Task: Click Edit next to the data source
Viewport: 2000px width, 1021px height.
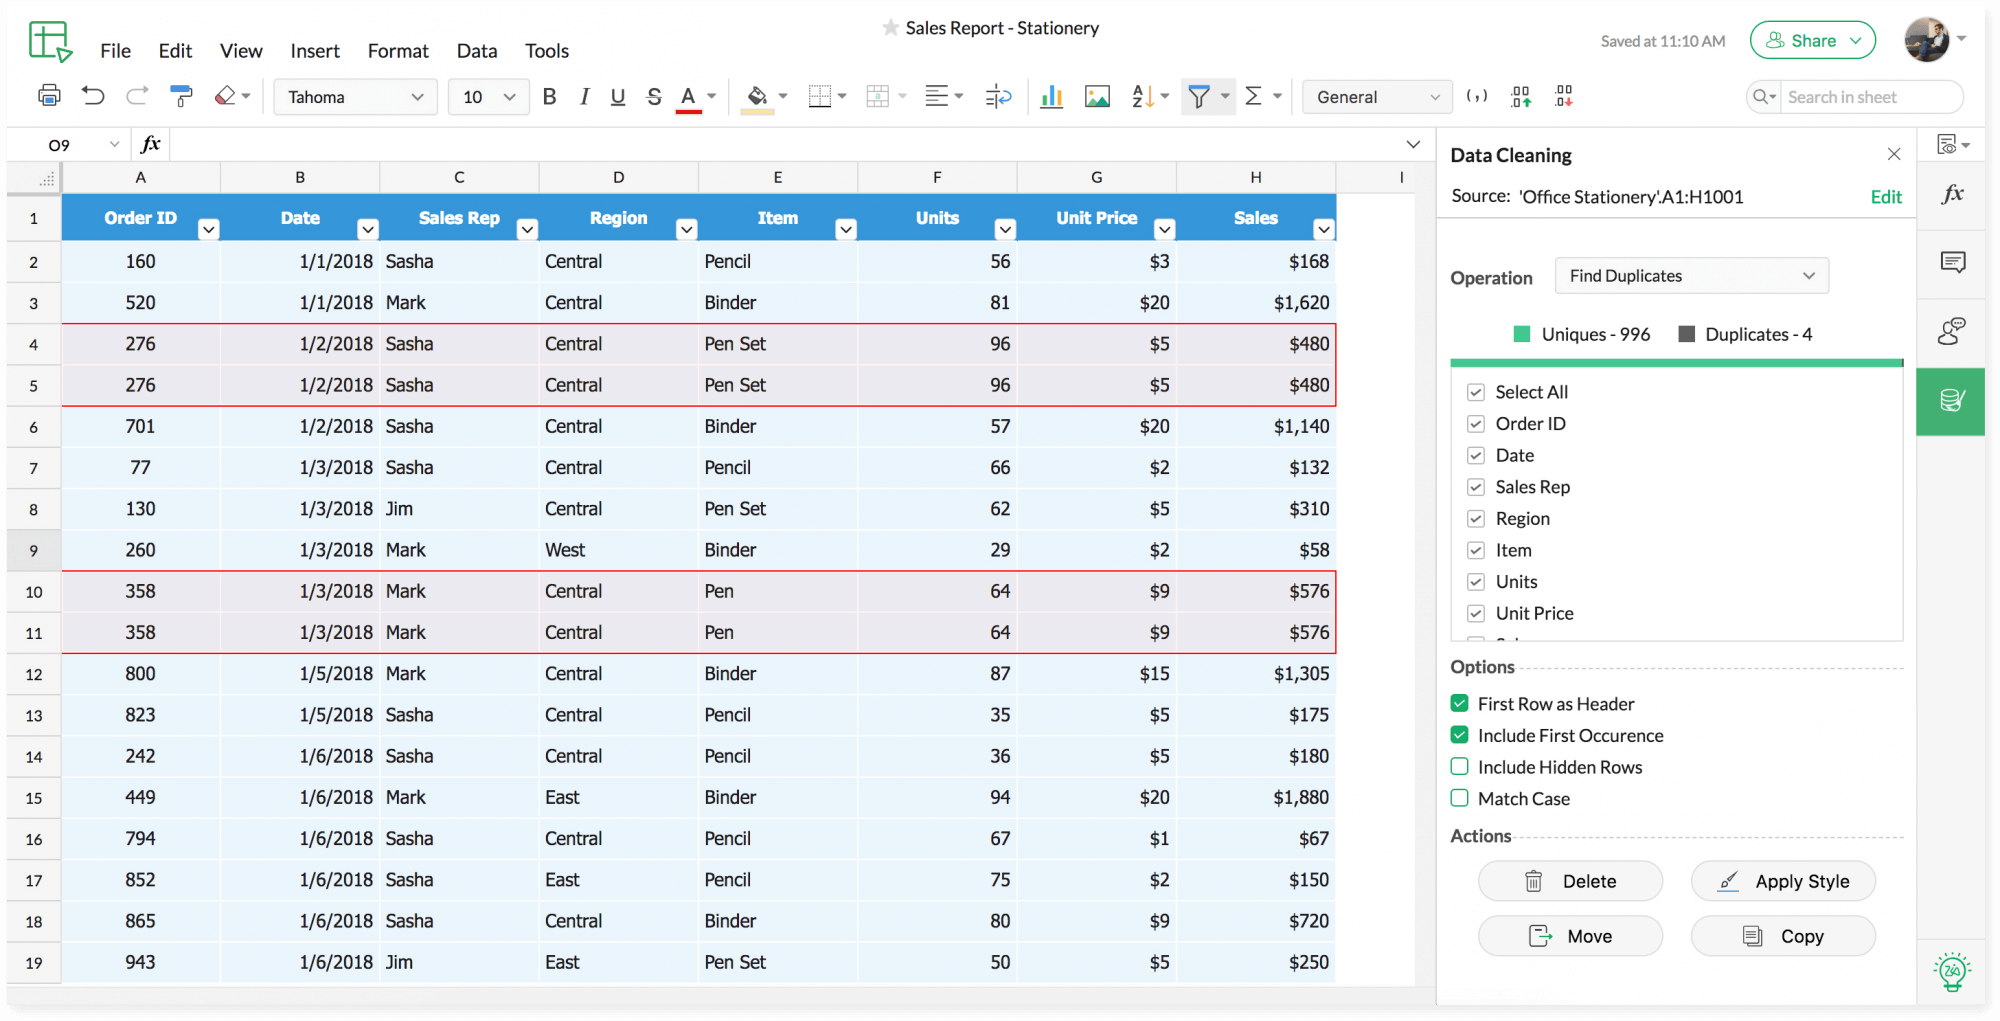Action: coord(1885,196)
